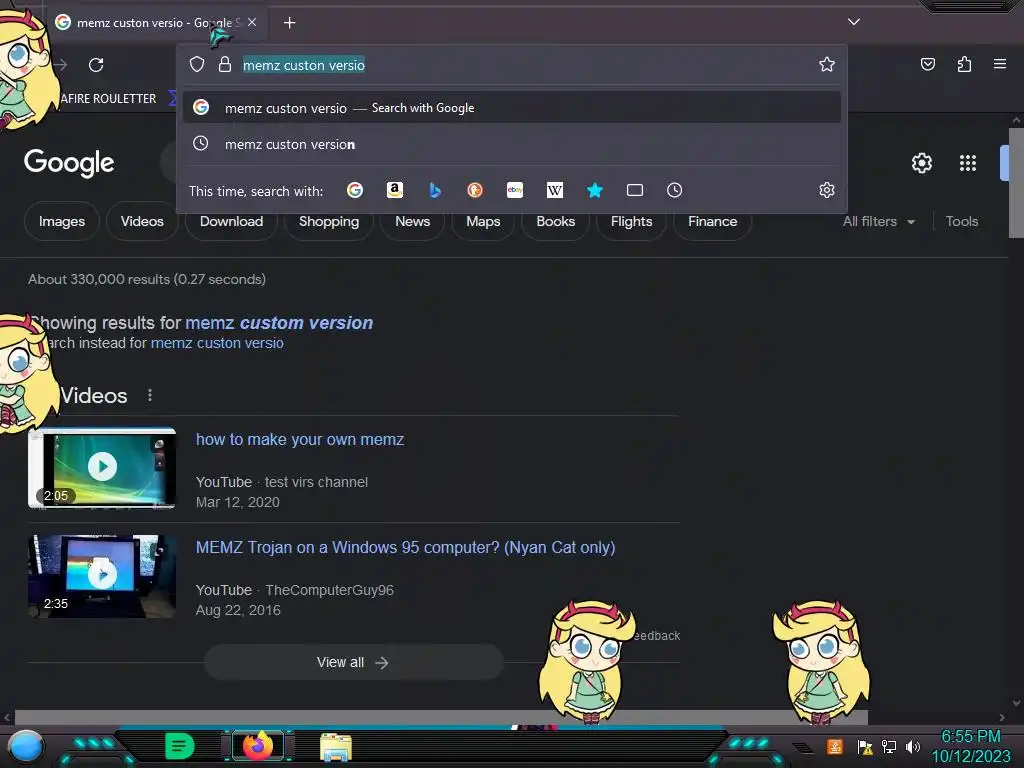This screenshot has width=1024, height=768.
Task: Click the volume speaker tray icon
Action: tap(913, 746)
